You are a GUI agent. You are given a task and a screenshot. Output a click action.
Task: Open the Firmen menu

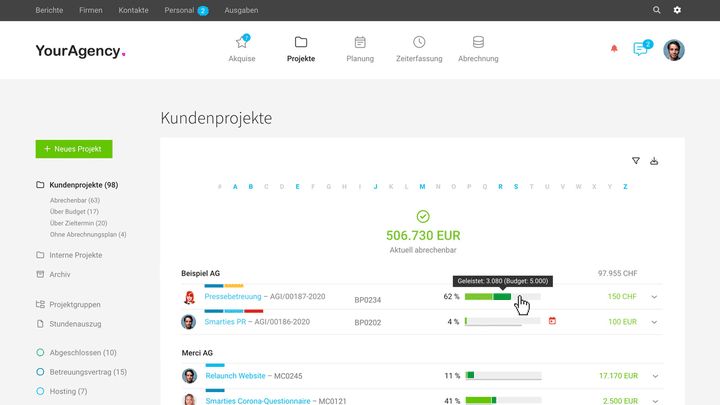(90, 10)
